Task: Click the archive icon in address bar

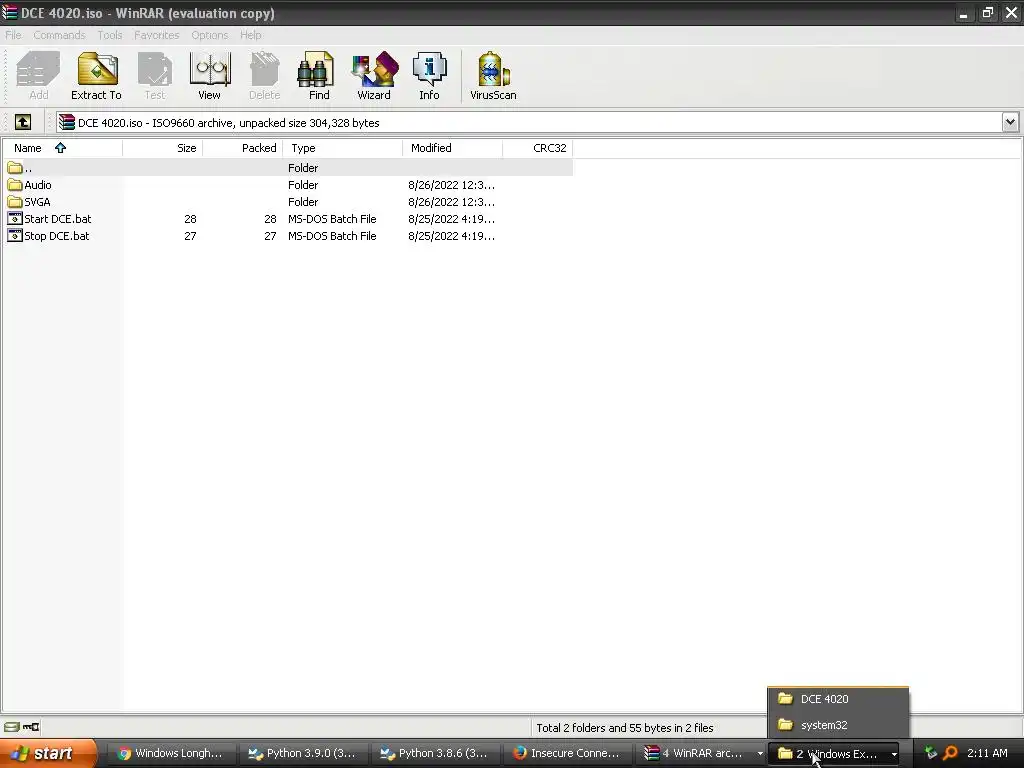Action: pyautogui.click(x=66, y=122)
